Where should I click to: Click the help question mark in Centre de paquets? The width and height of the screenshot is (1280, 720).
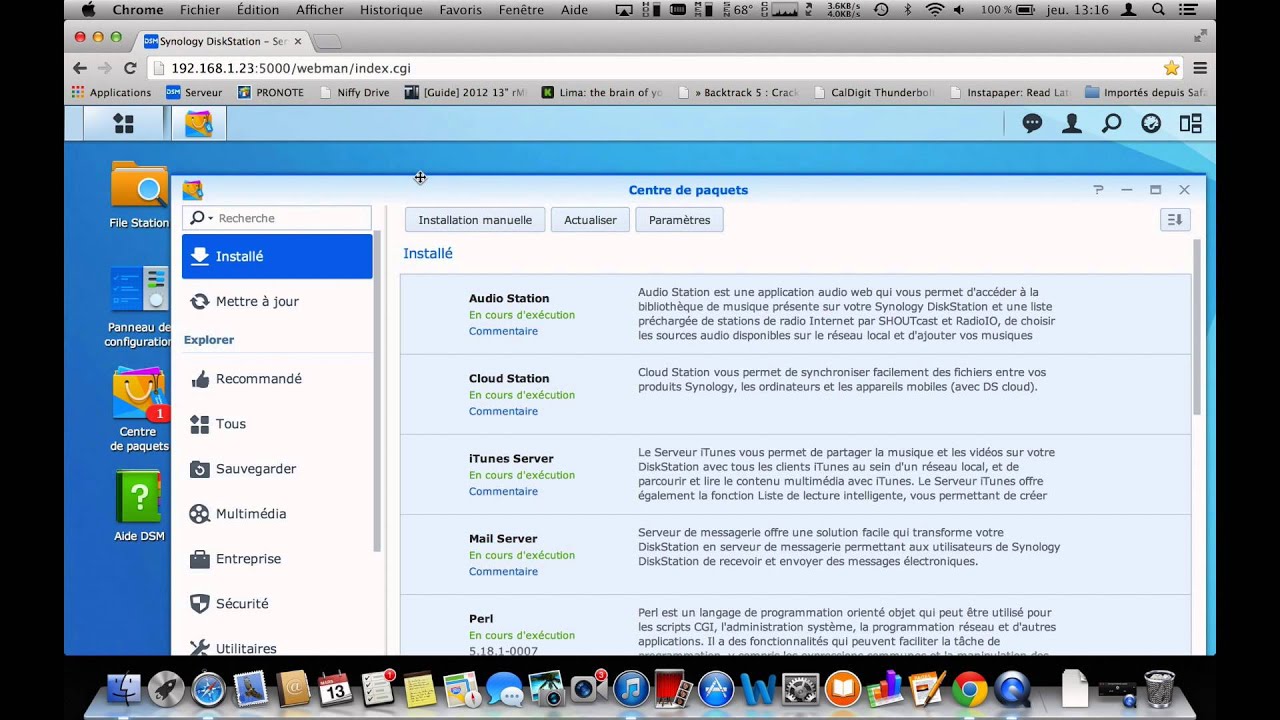tap(1098, 190)
